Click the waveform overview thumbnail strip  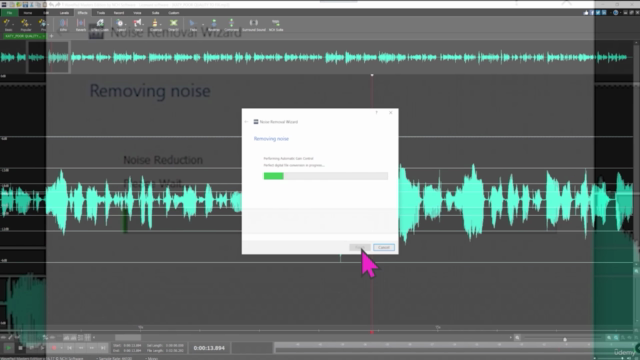tap(318, 58)
